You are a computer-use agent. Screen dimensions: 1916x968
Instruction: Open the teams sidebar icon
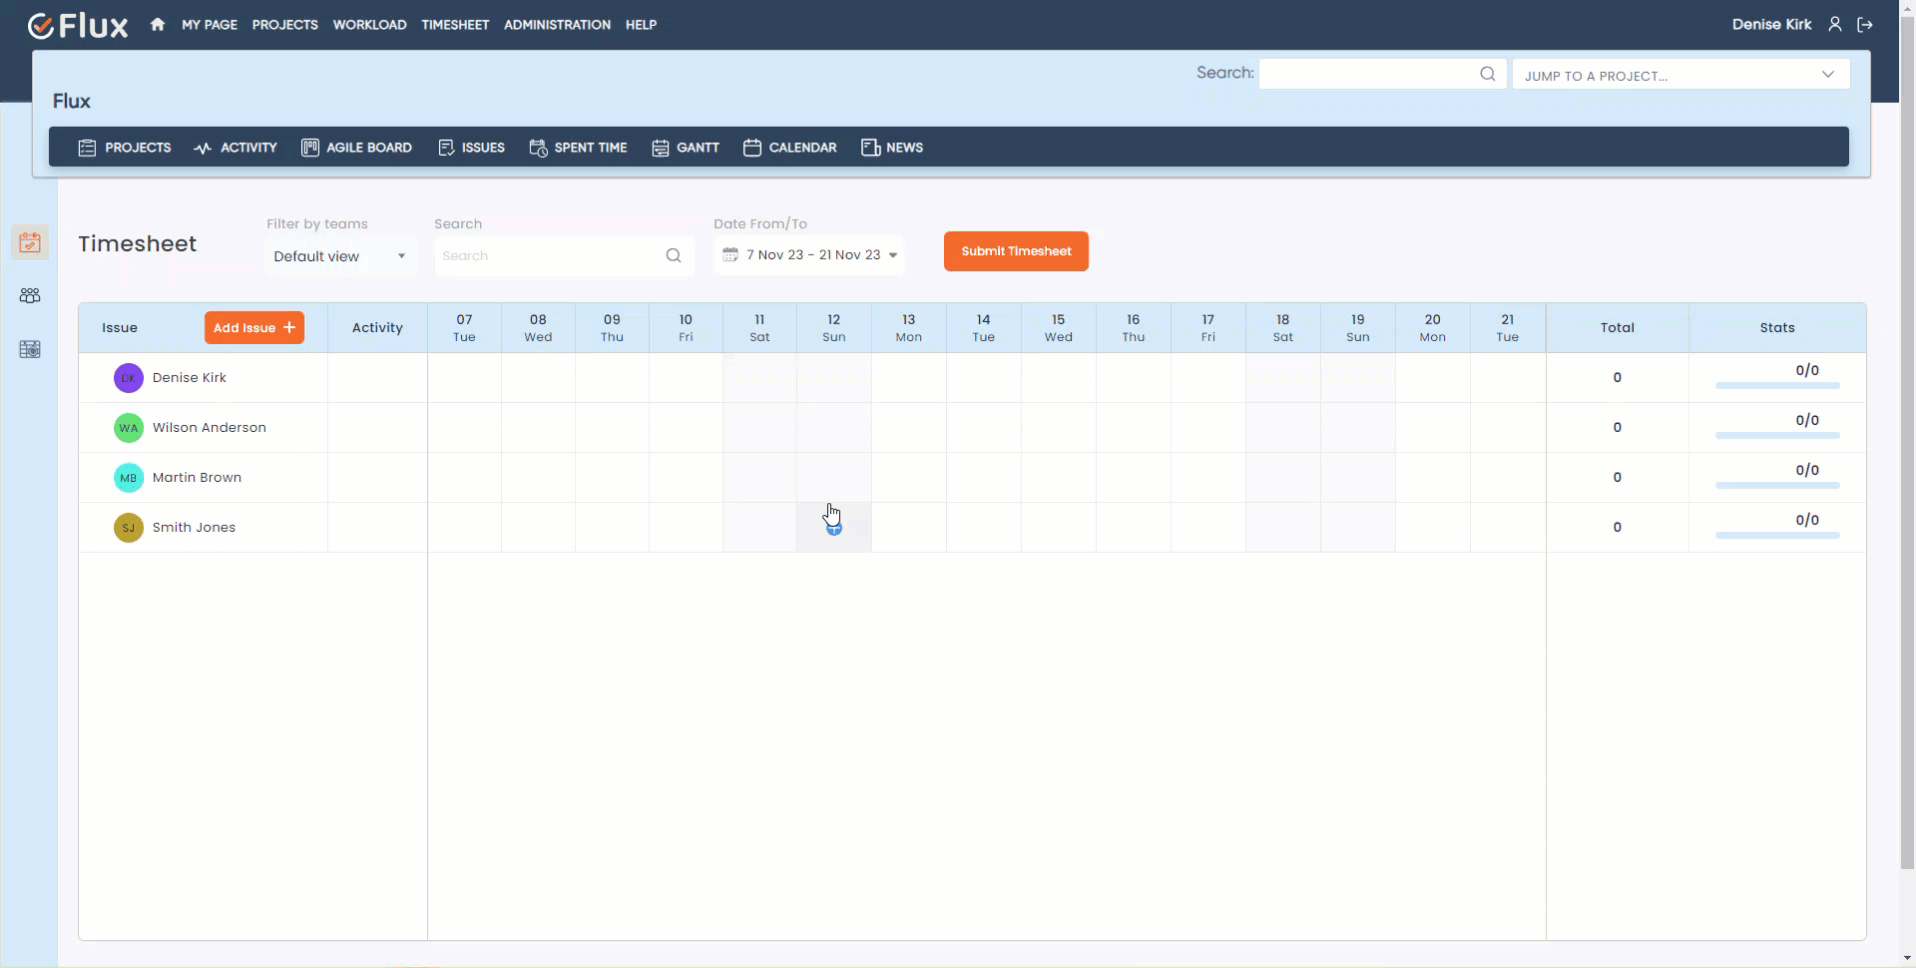coord(30,296)
